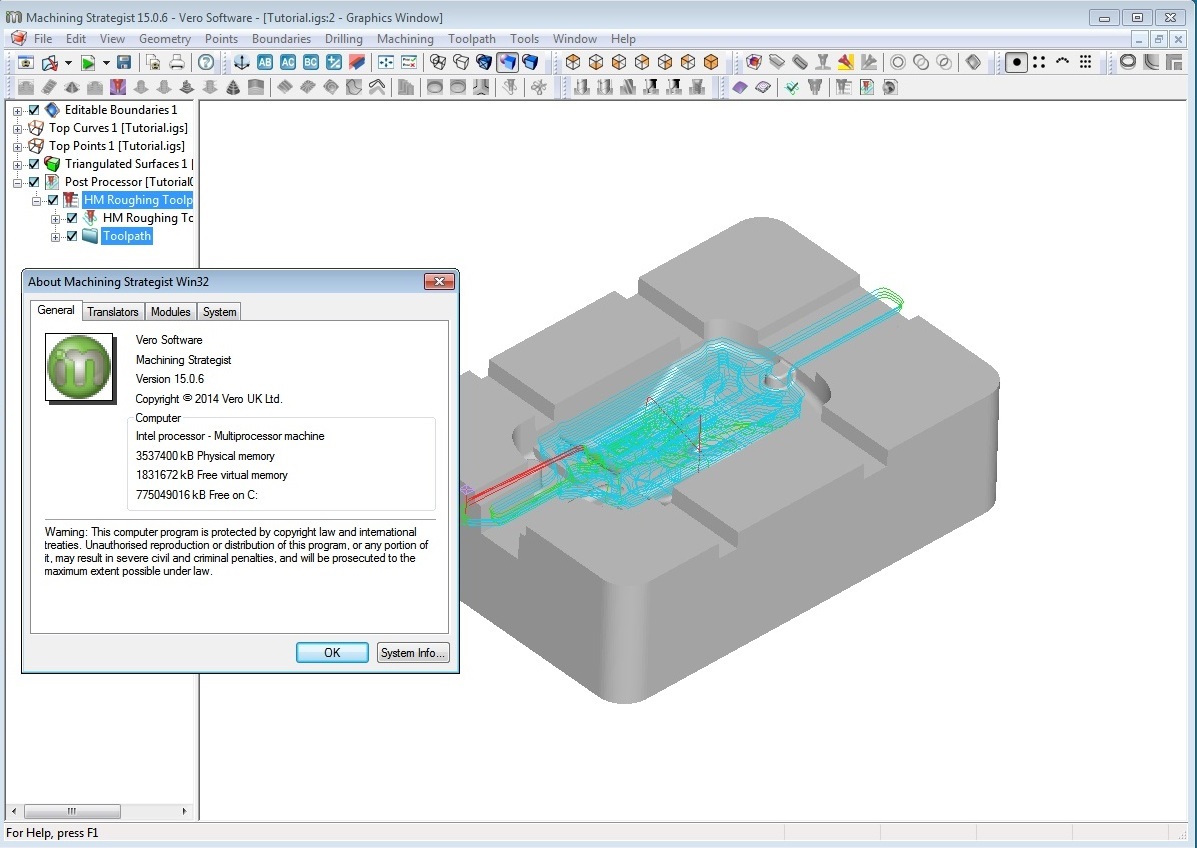
Task: Expand the Toolpath folder node
Action: (55, 237)
